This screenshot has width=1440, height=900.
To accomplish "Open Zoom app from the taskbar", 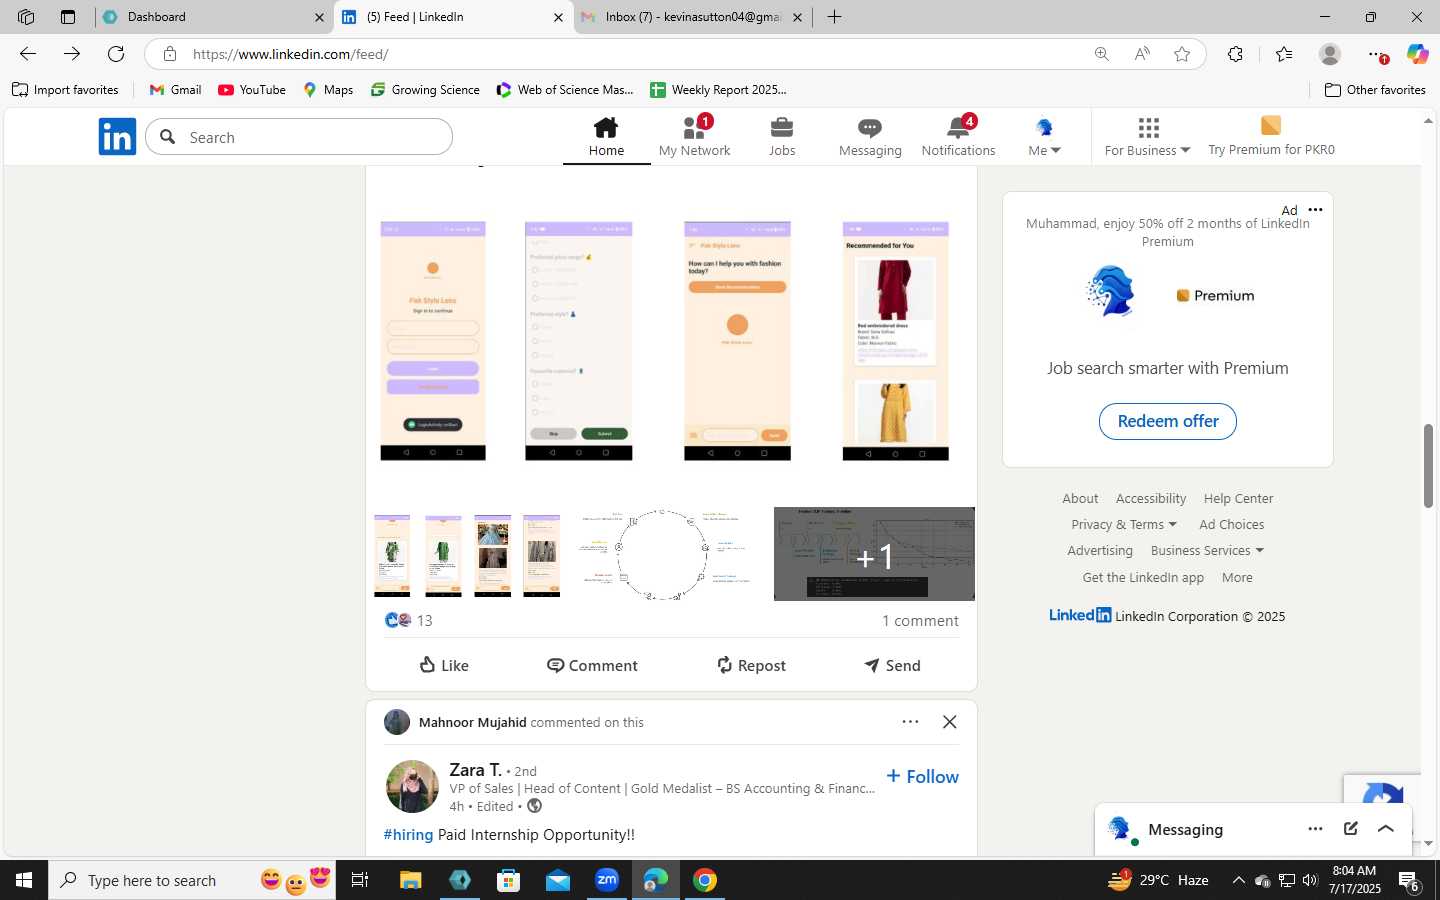I will click(x=607, y=880).
